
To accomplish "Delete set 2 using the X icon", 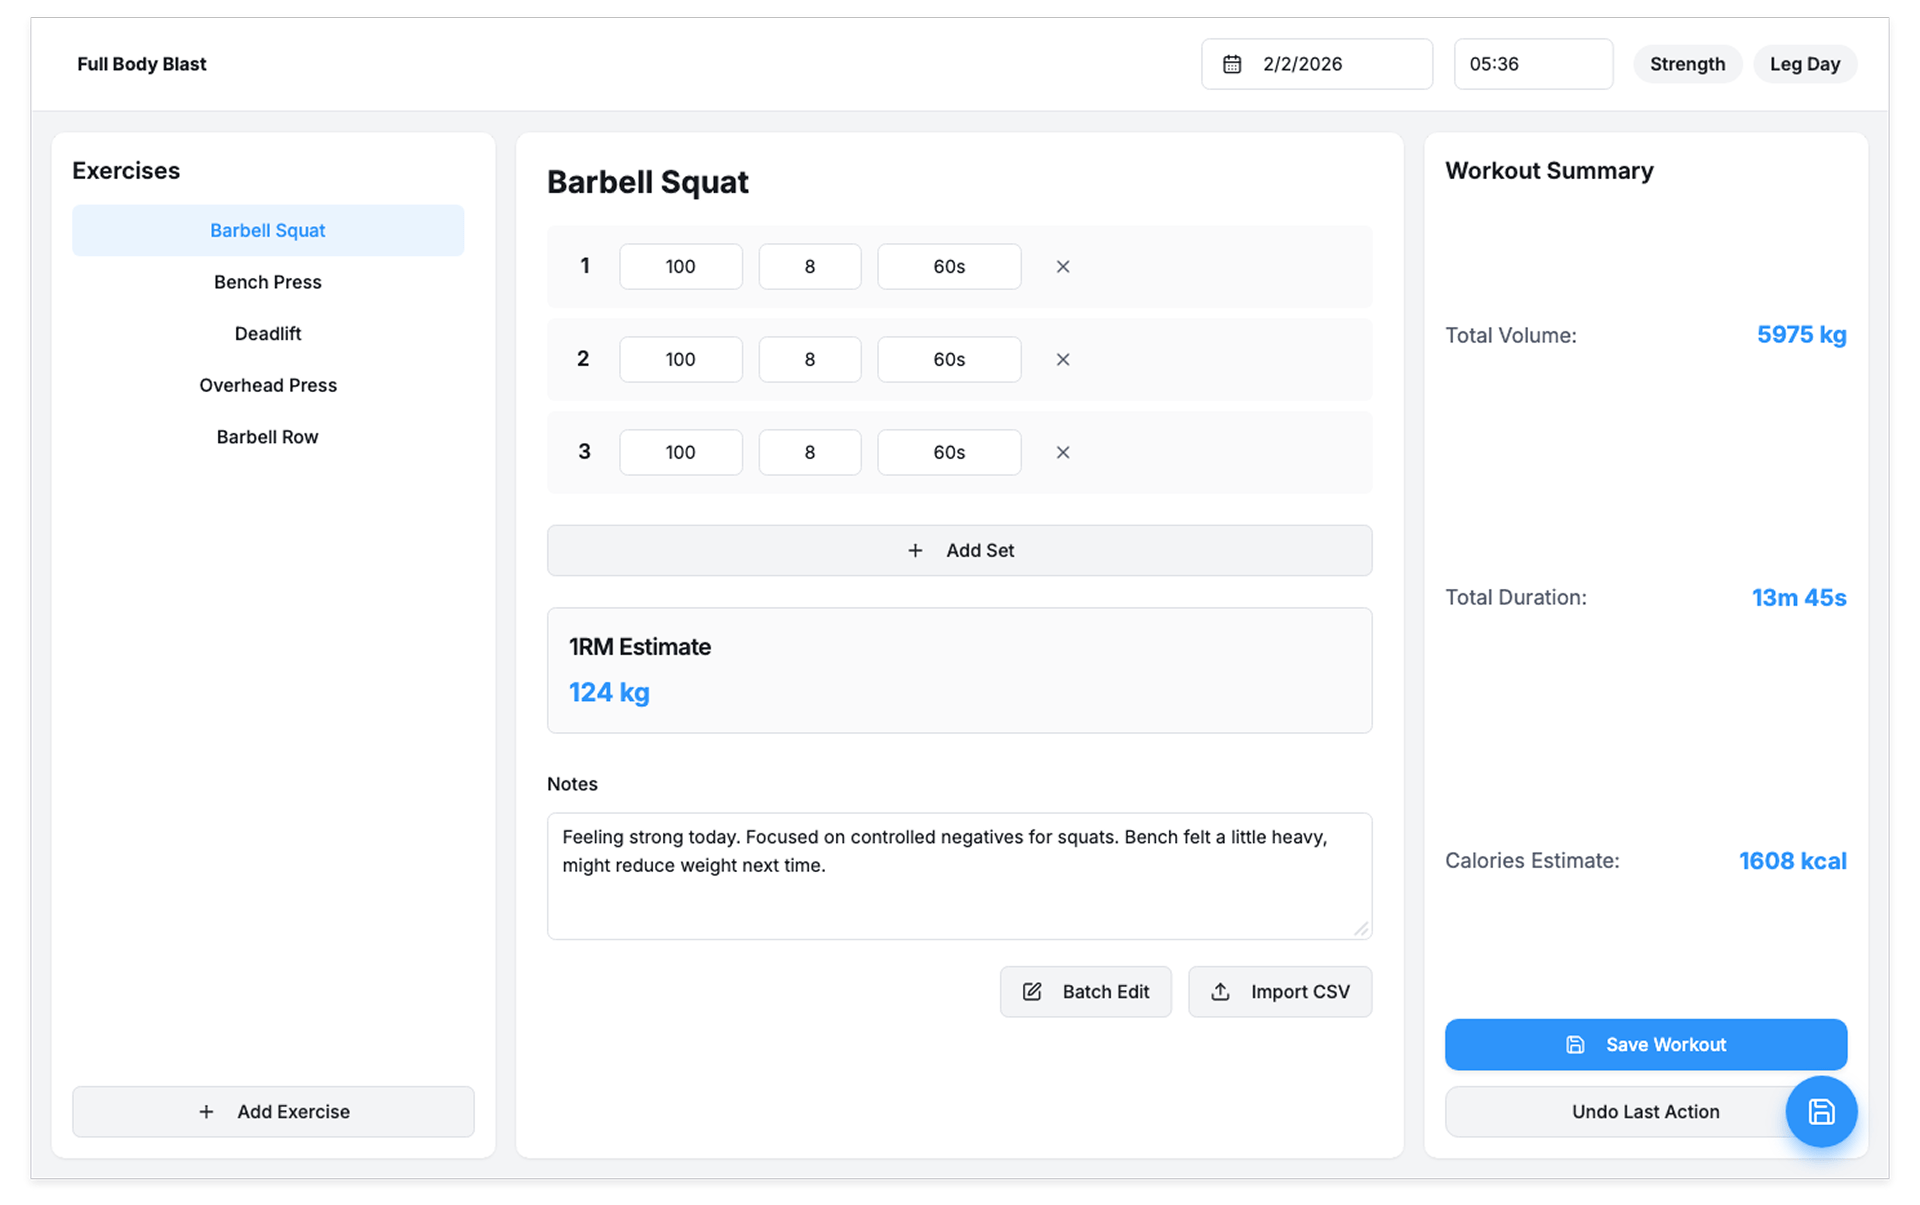I will click(1062, 360).
